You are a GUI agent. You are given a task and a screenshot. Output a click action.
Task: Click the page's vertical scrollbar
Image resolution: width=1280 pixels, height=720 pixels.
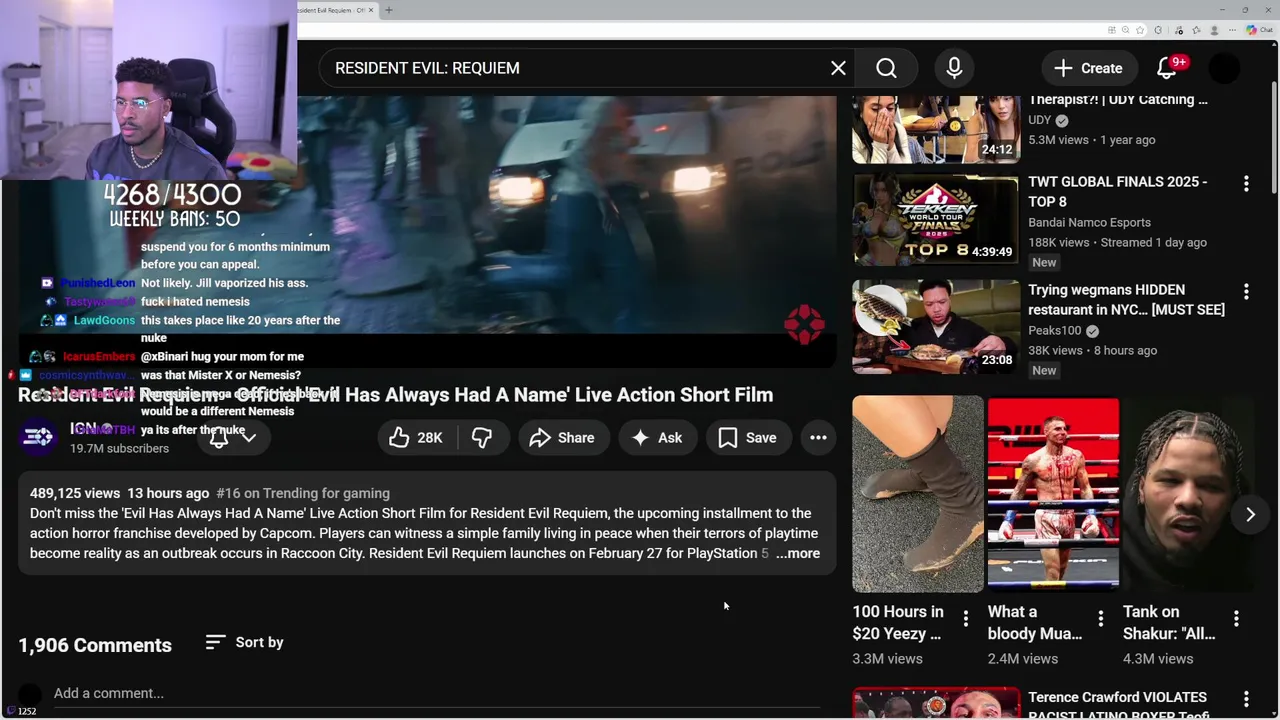pyautogui.click(x=1273, y=140)
